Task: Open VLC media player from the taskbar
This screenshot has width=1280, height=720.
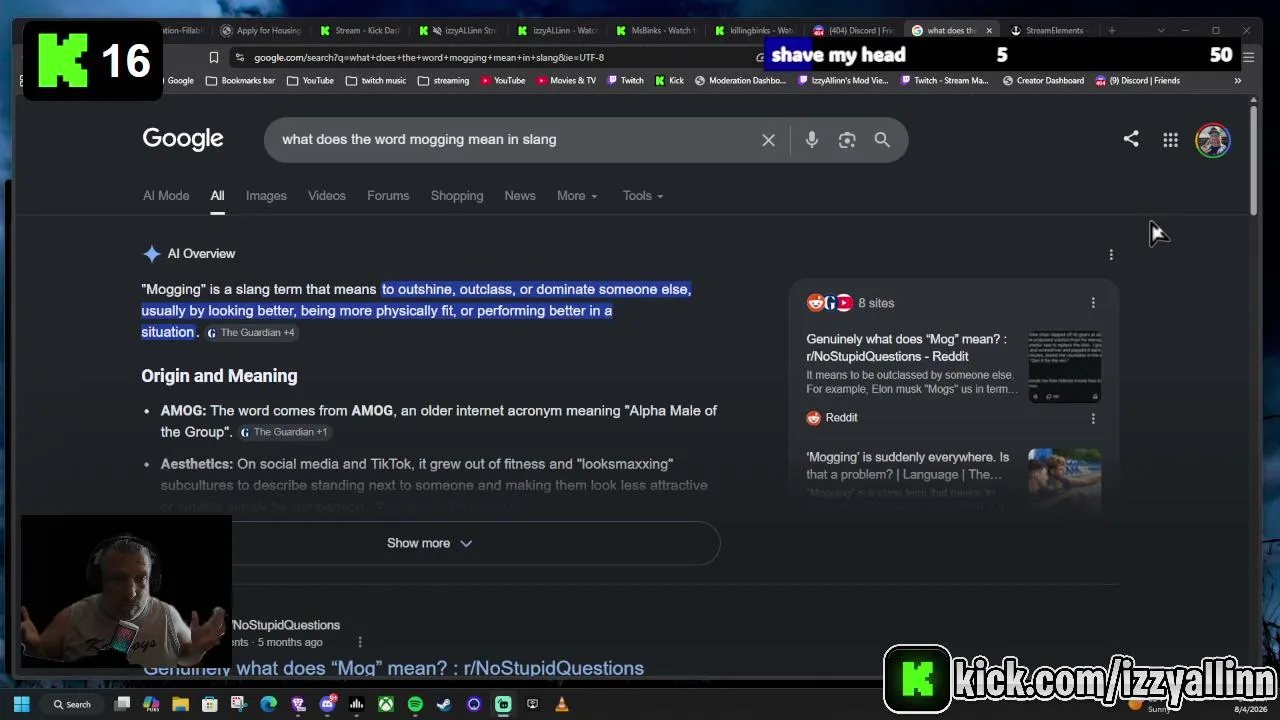Action: (x=561, y=704)
